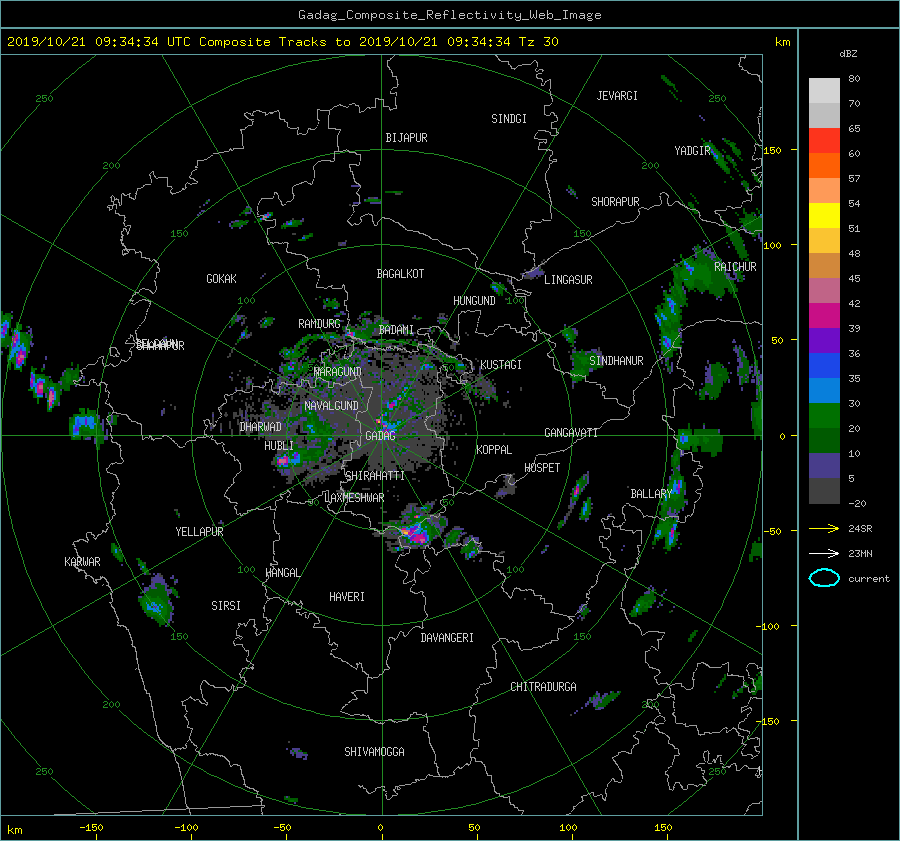Select the blue 35-36 dBZ color swatch

[x=824, y=366]
